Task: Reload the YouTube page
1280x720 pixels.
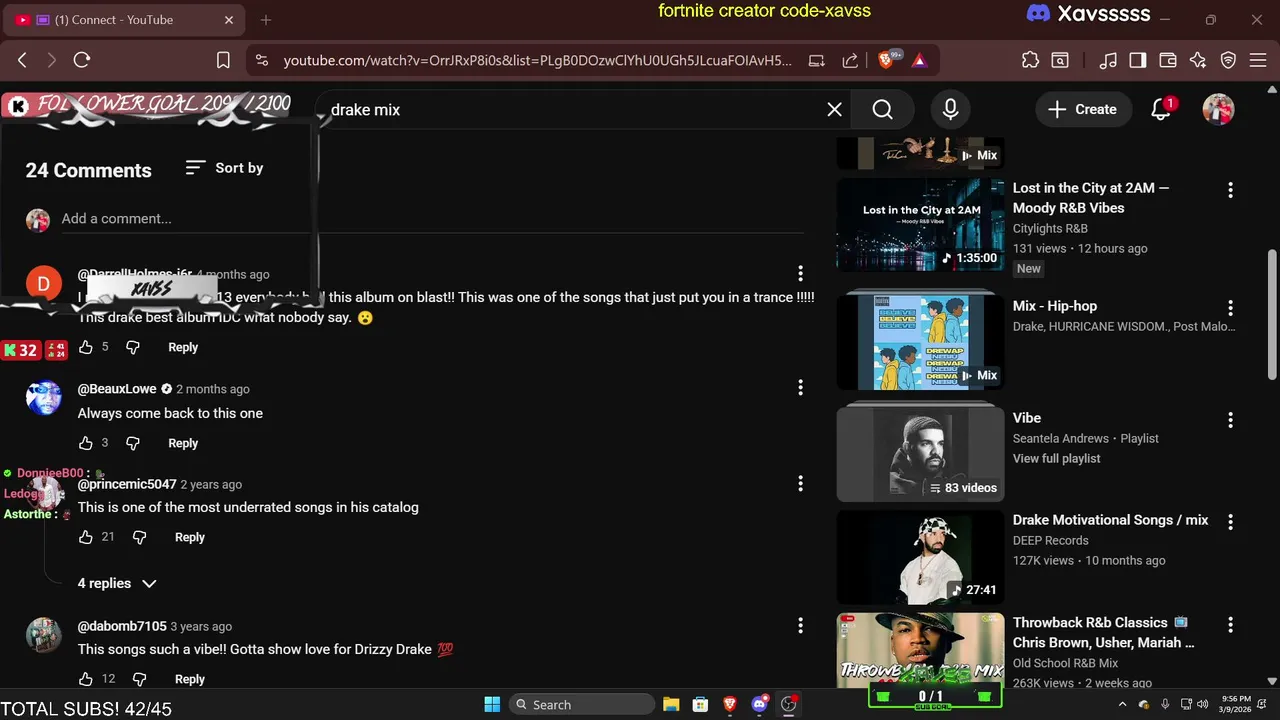Action: pos(82,60)
